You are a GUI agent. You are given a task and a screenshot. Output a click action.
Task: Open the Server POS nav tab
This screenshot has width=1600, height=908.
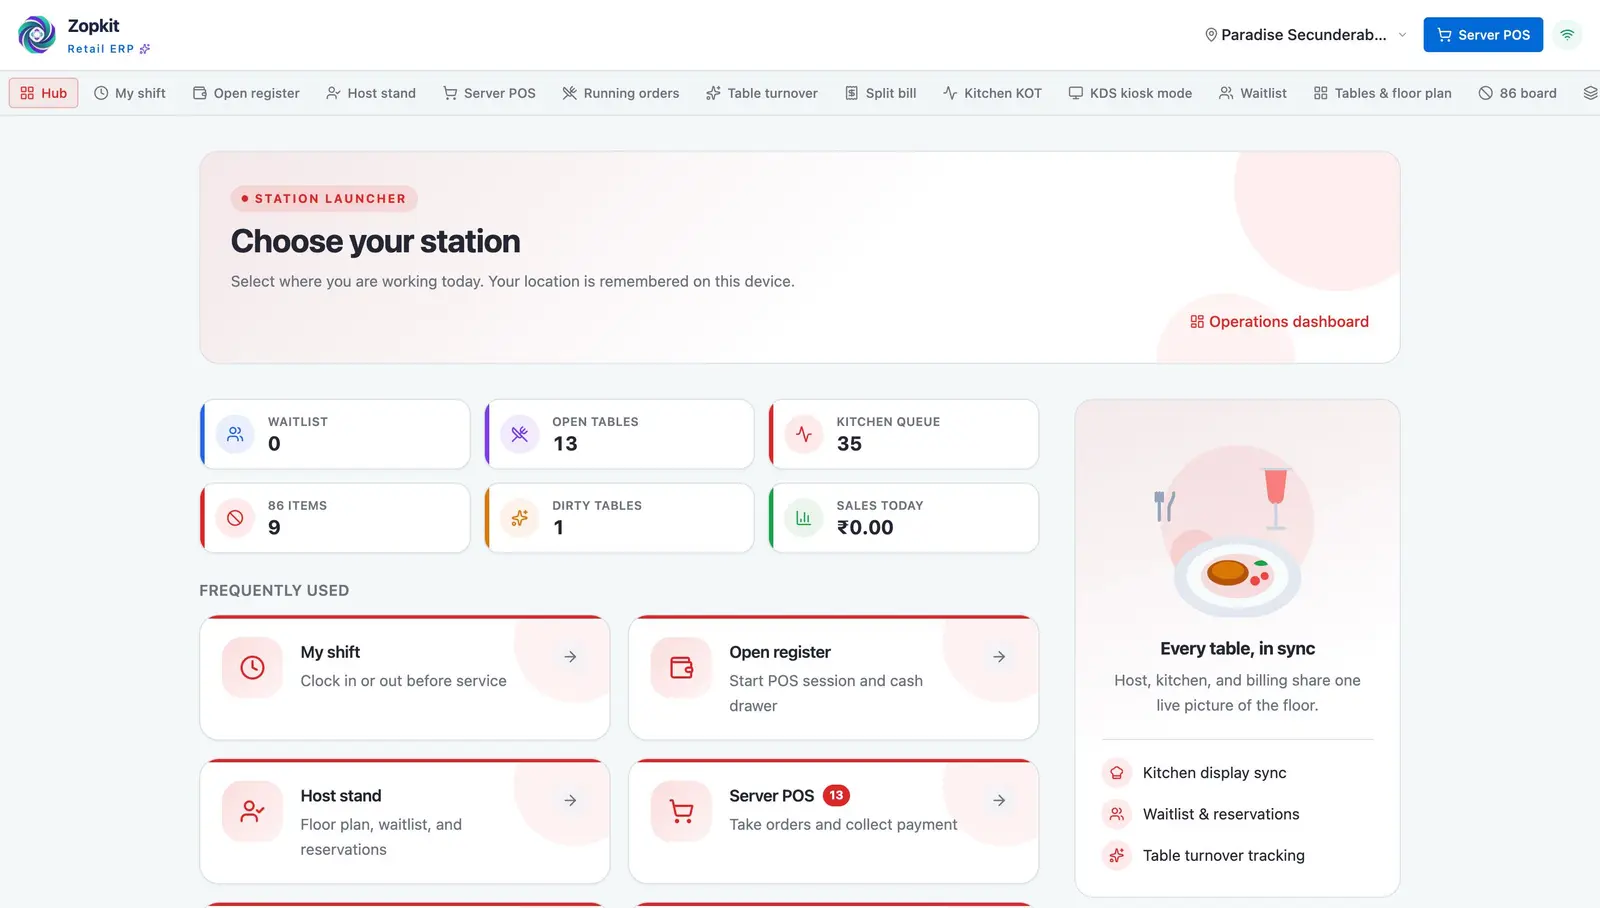point(489,93)
